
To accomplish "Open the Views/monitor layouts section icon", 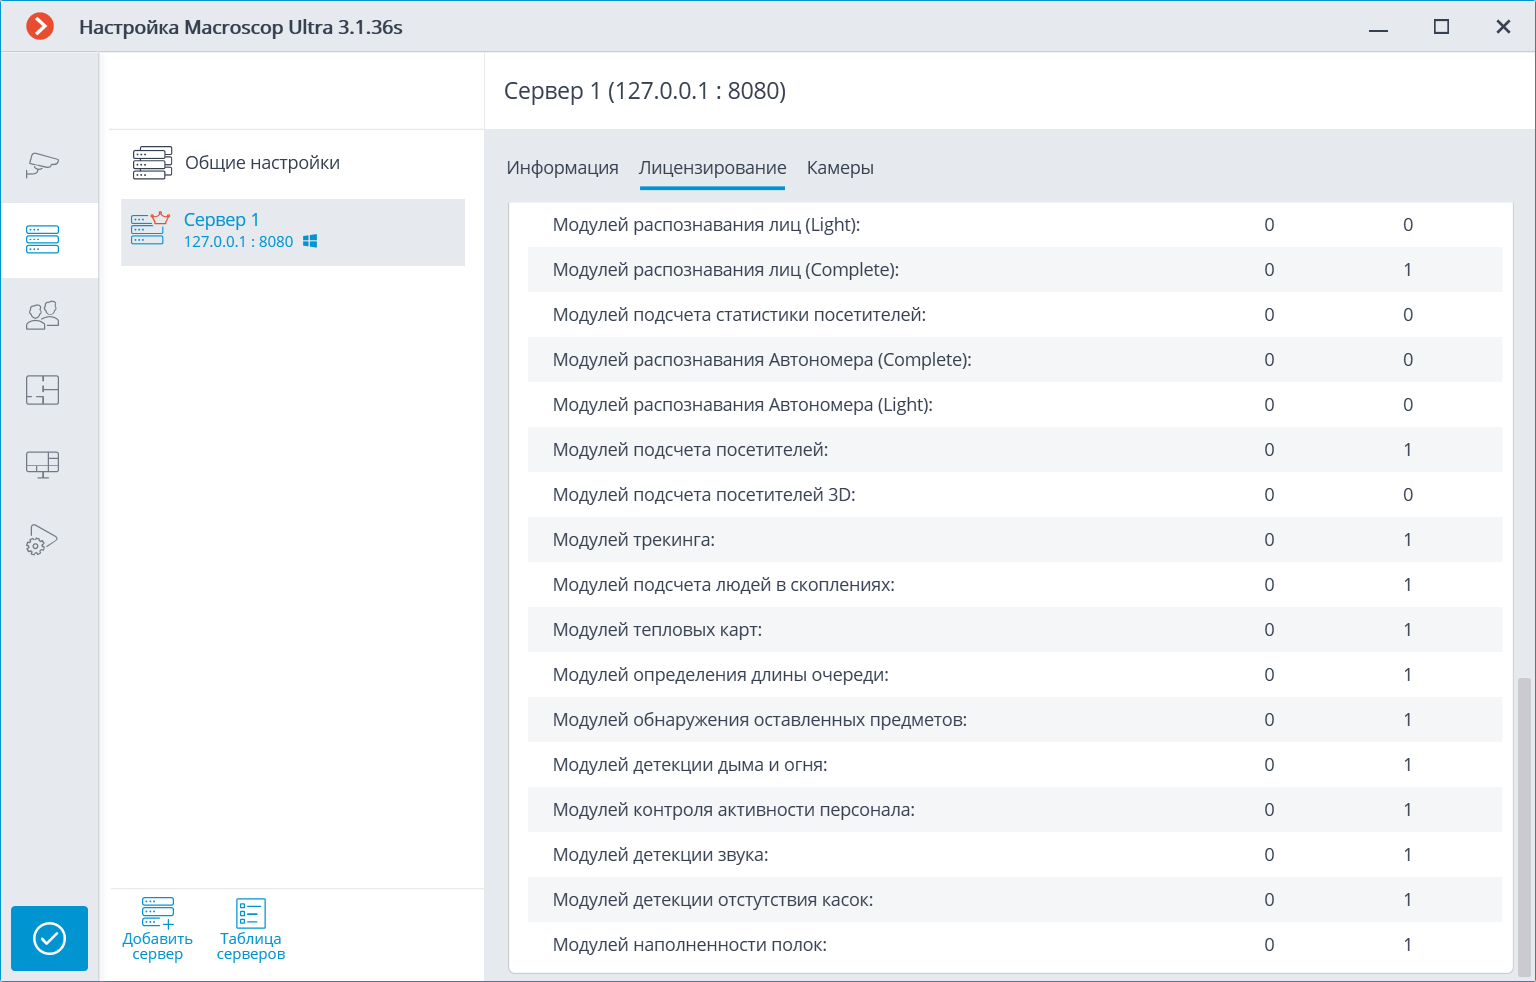I will coord(43,464).
